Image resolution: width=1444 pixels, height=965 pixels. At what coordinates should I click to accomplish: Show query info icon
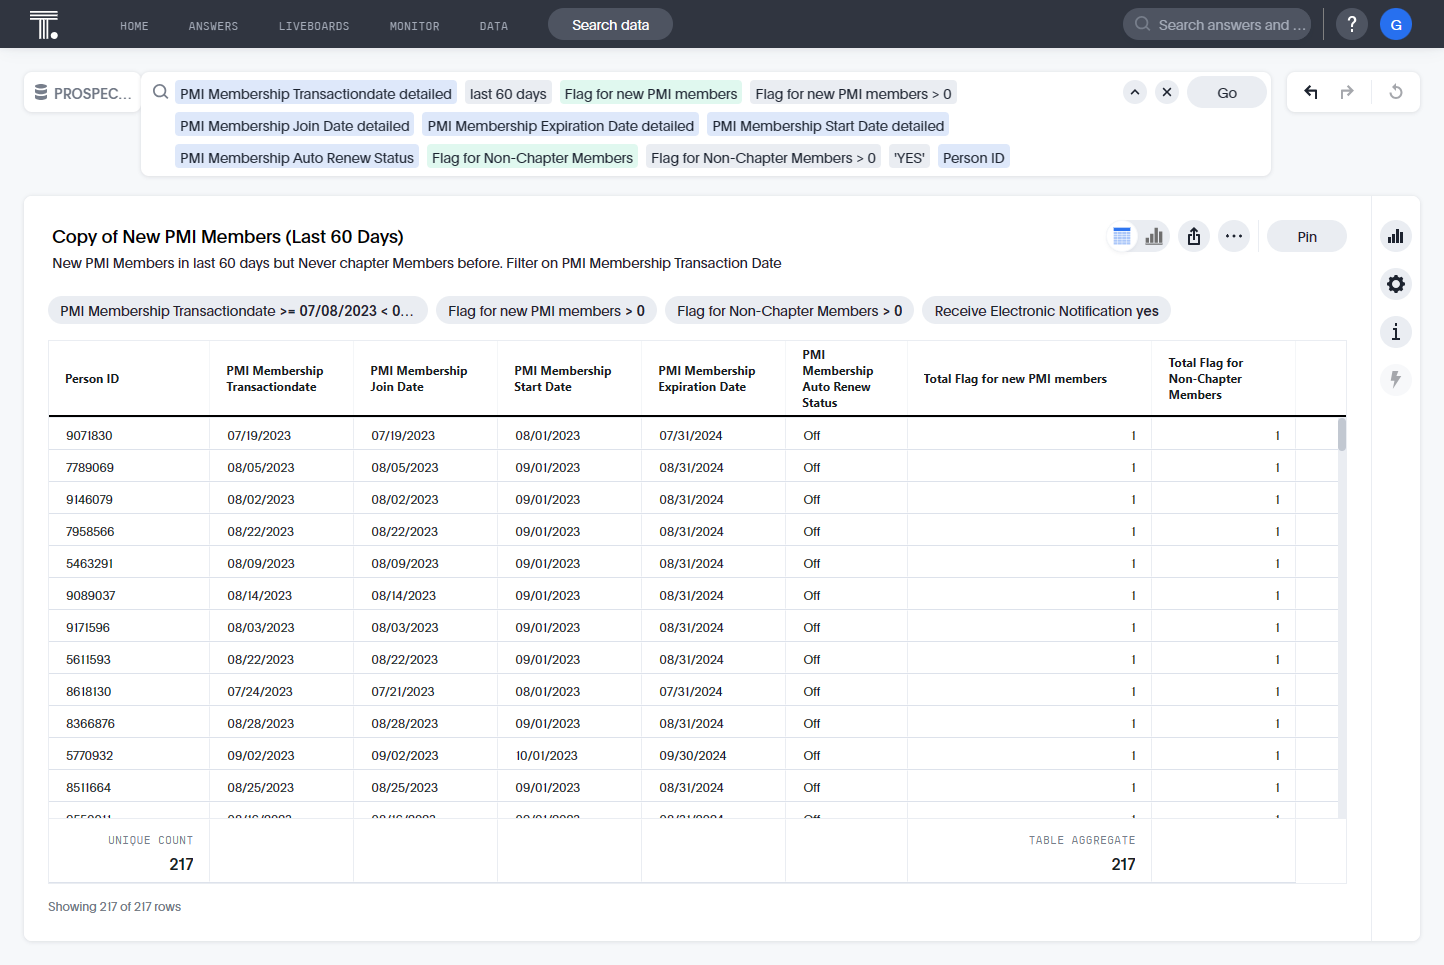(x=1396, y=332)
